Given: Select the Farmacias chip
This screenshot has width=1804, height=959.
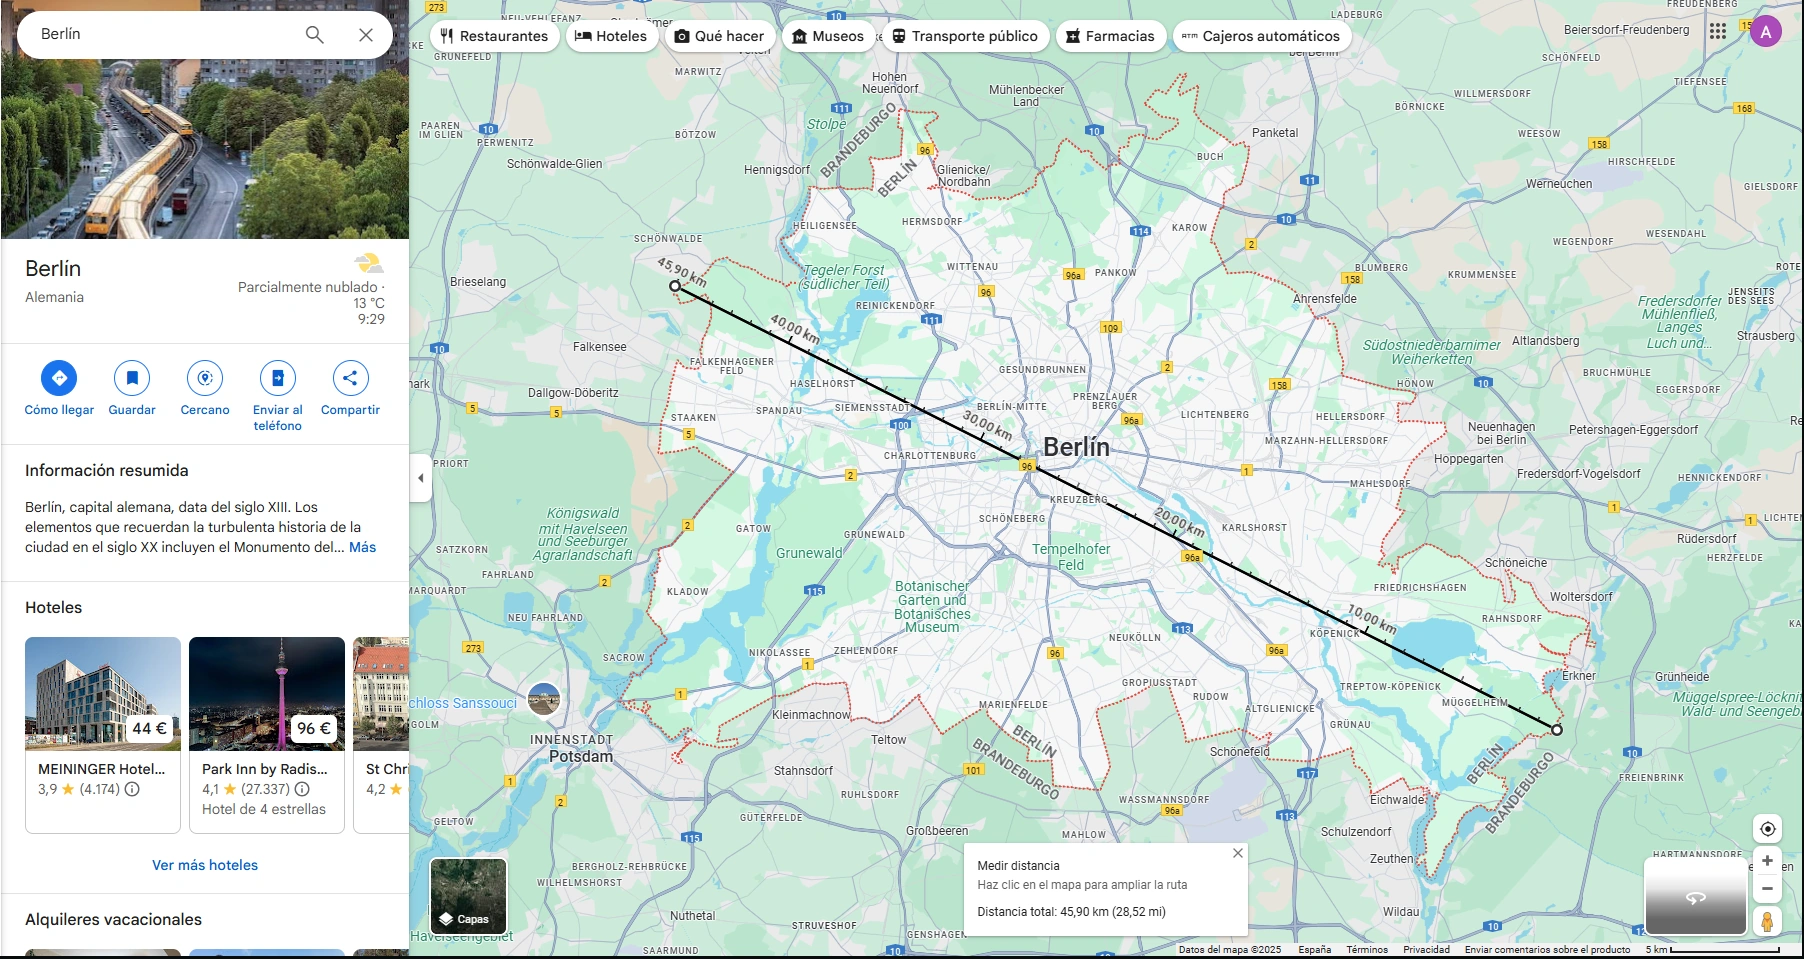Looking at the screenshot, I should click(1110, 36).
